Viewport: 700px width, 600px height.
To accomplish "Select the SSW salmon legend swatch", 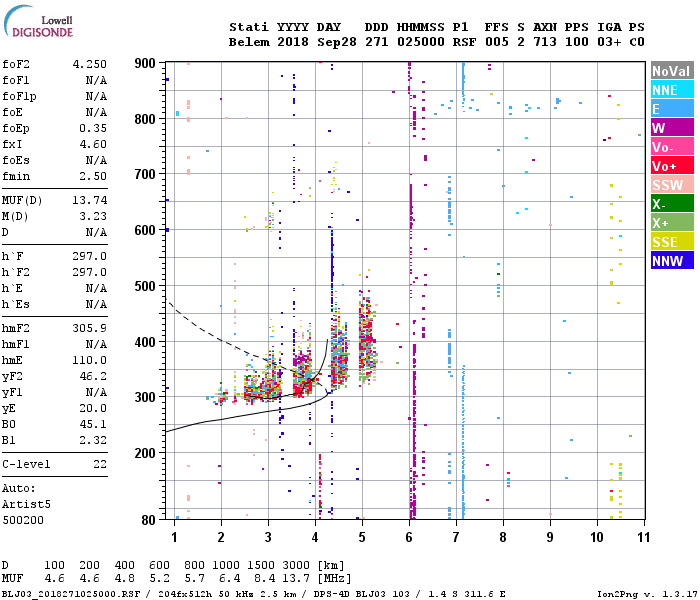I will (672, 185).
